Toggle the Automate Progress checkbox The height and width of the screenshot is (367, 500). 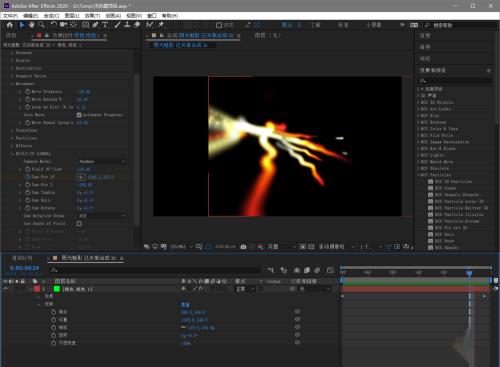click(79, 115)
